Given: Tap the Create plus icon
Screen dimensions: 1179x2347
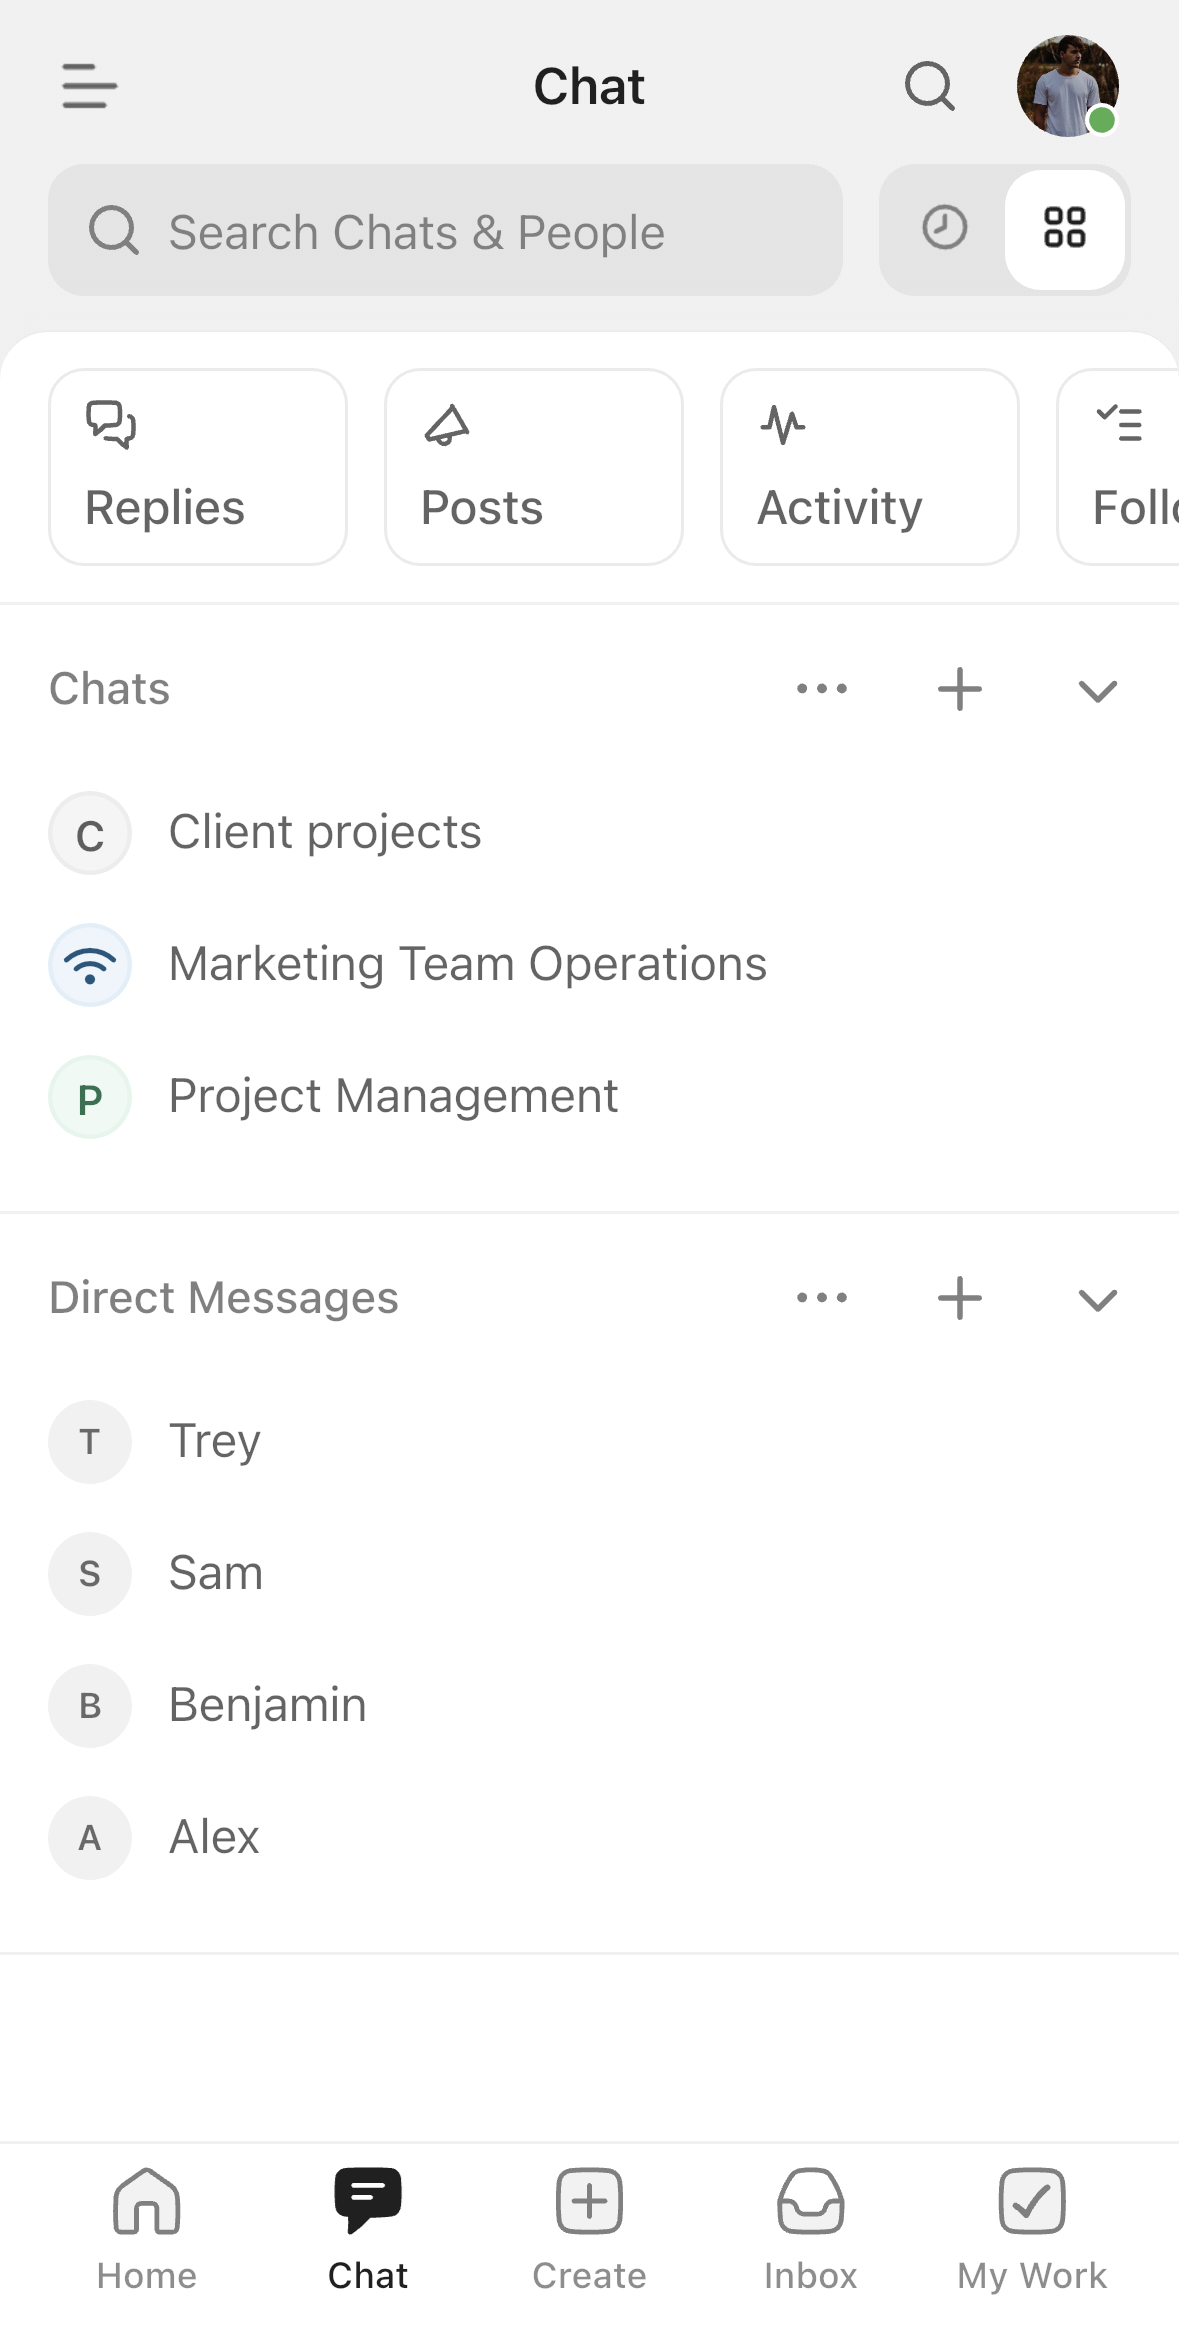Looking at the screenshot, I should [x=589, y=2203].
